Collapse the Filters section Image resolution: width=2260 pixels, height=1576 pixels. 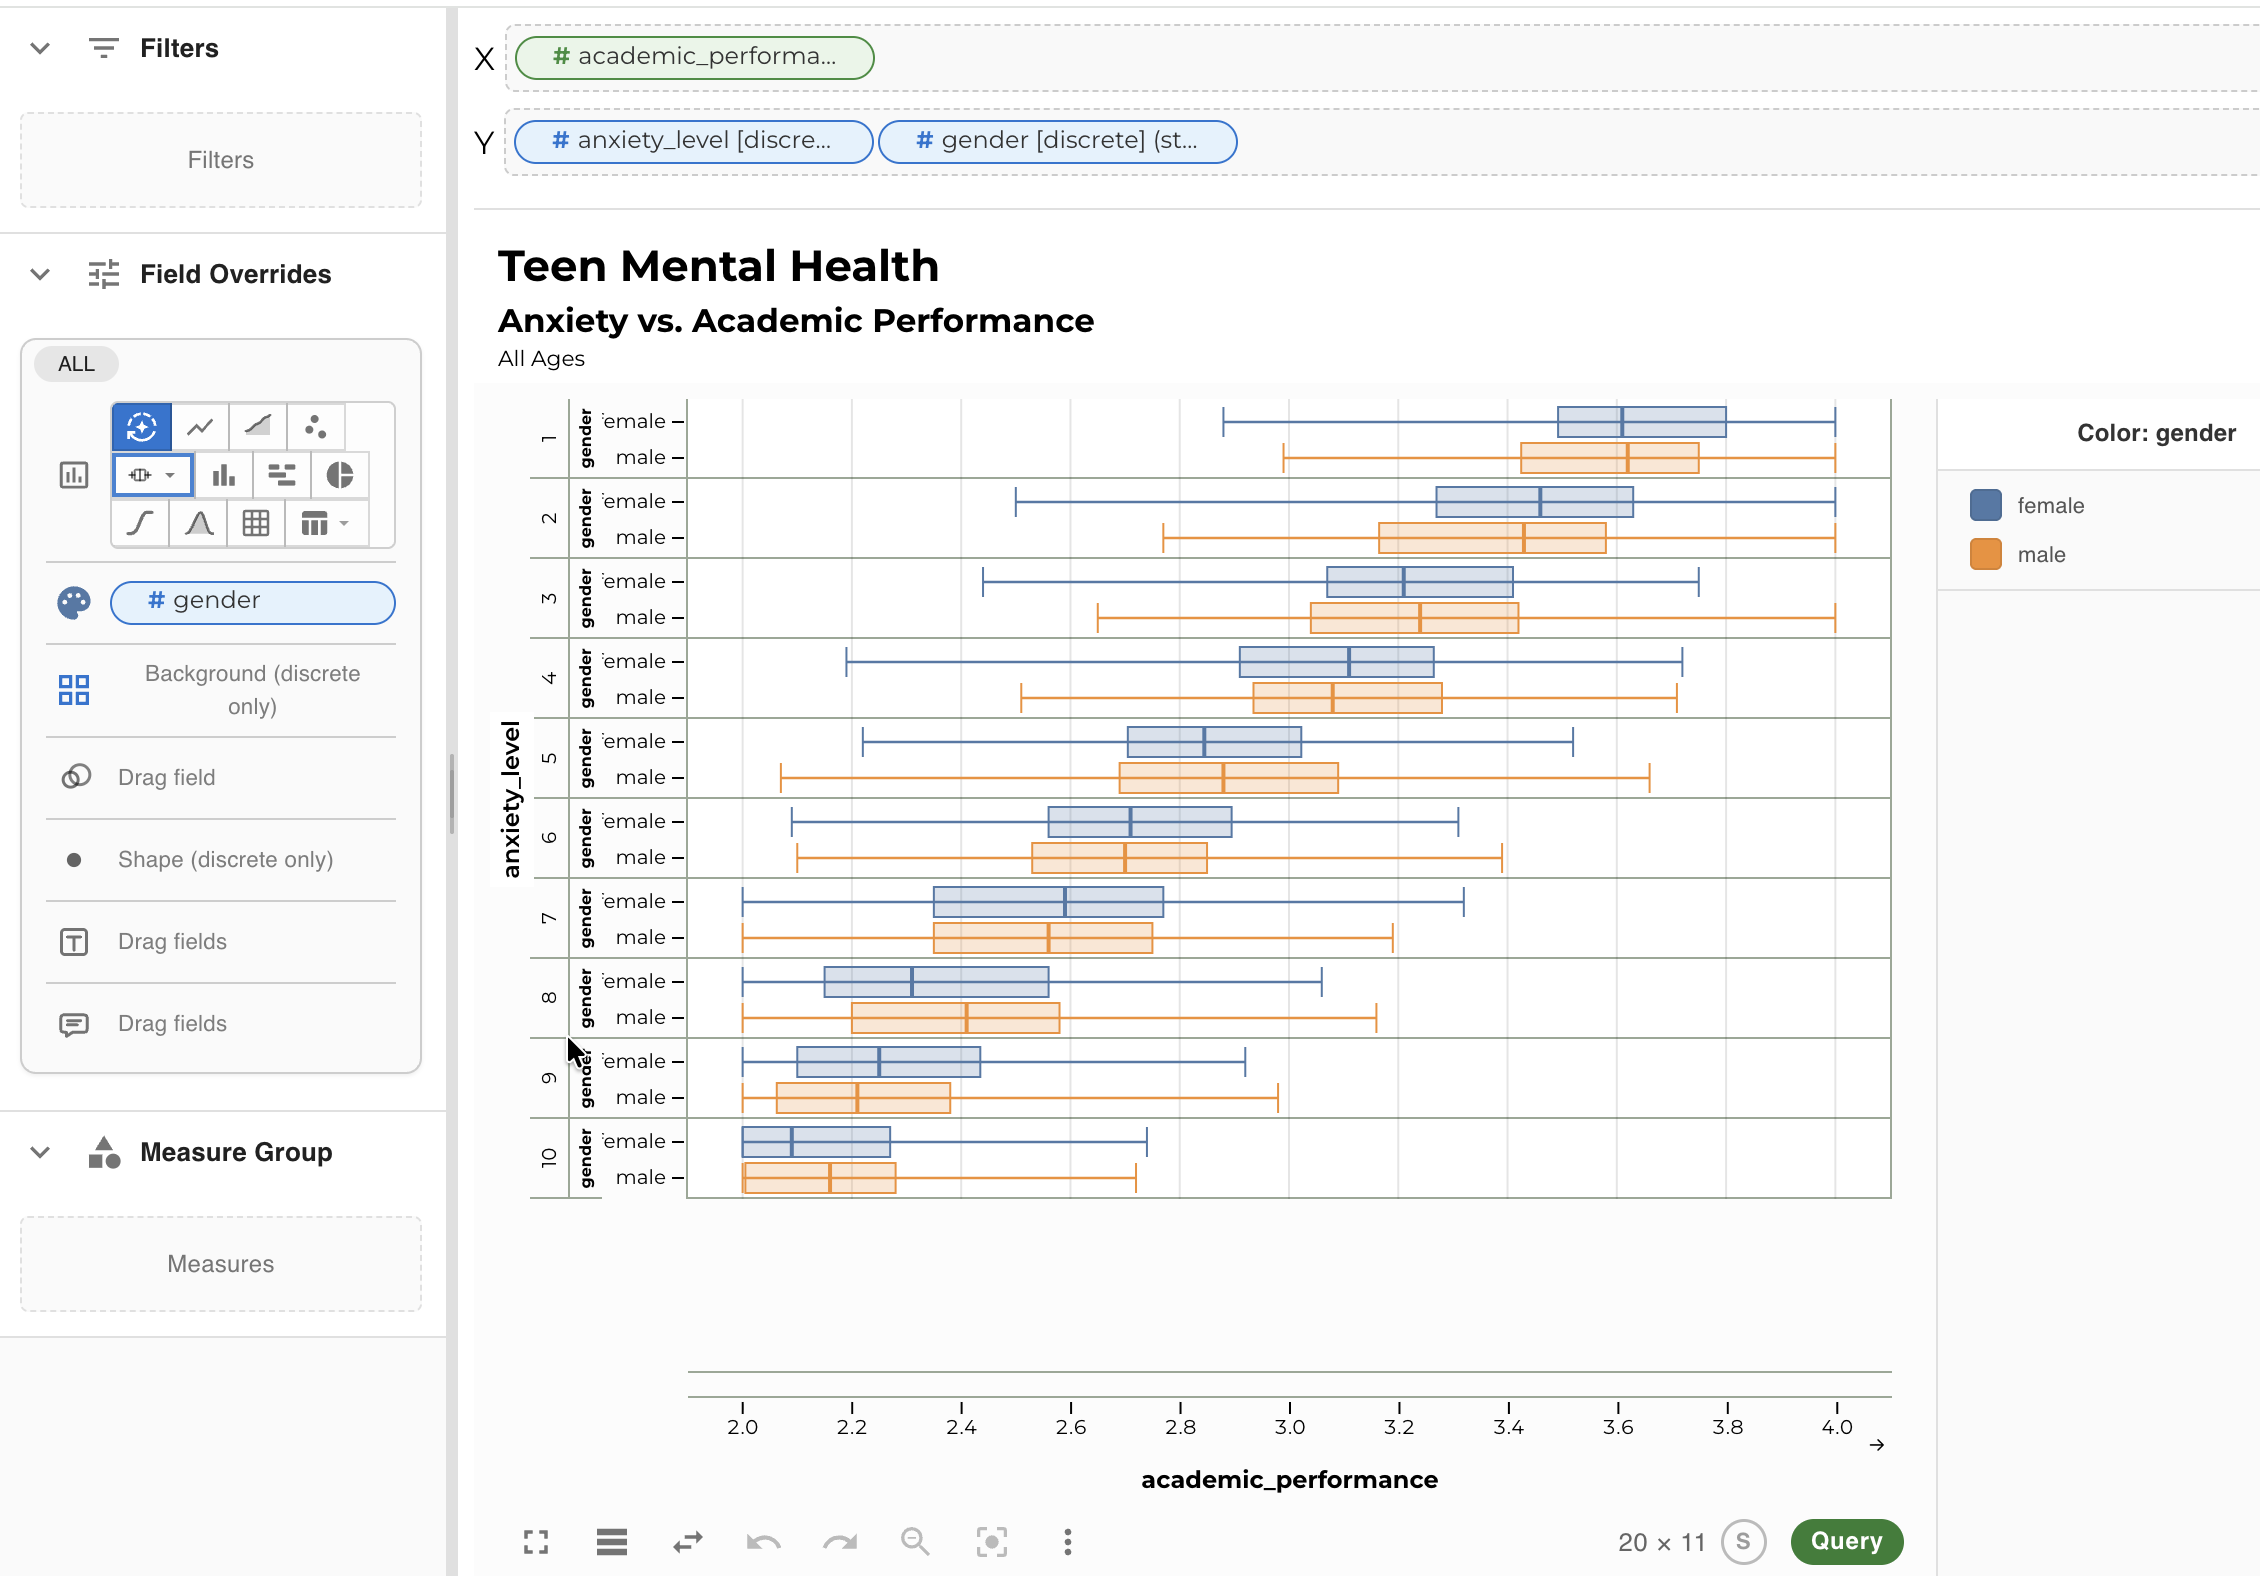(x=40, y=48)
